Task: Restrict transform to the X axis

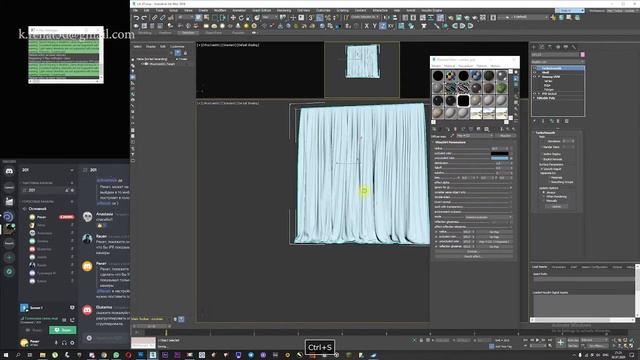Action: 366,26
